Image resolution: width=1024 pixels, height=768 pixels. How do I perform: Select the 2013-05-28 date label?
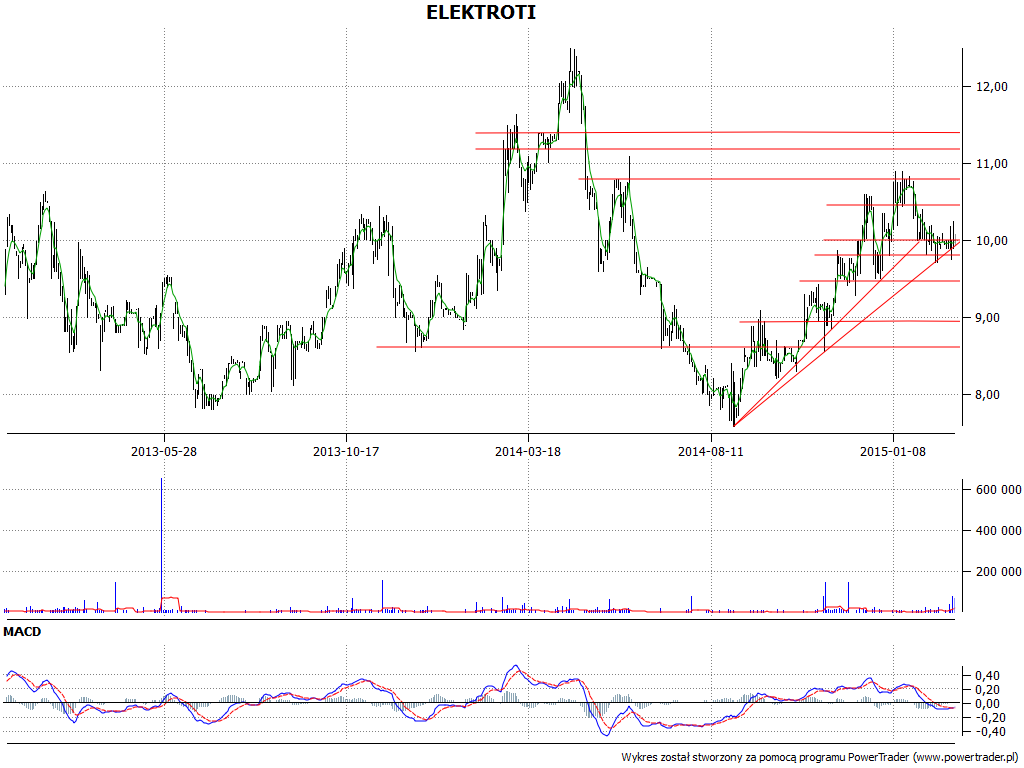pos(164,451)
